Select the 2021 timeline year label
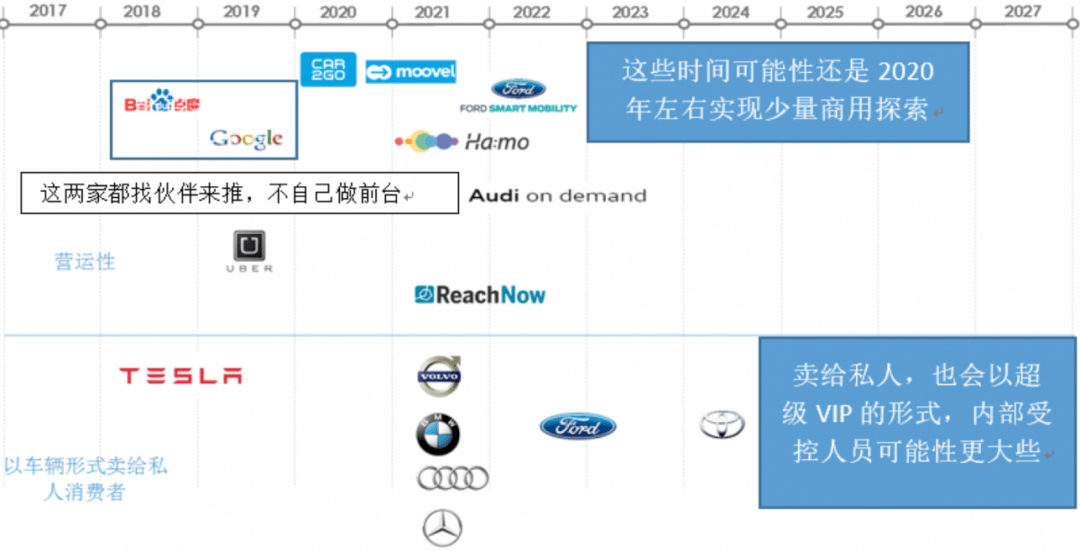The width and height of the screenshot is (1080, 551). pos(433,11)
